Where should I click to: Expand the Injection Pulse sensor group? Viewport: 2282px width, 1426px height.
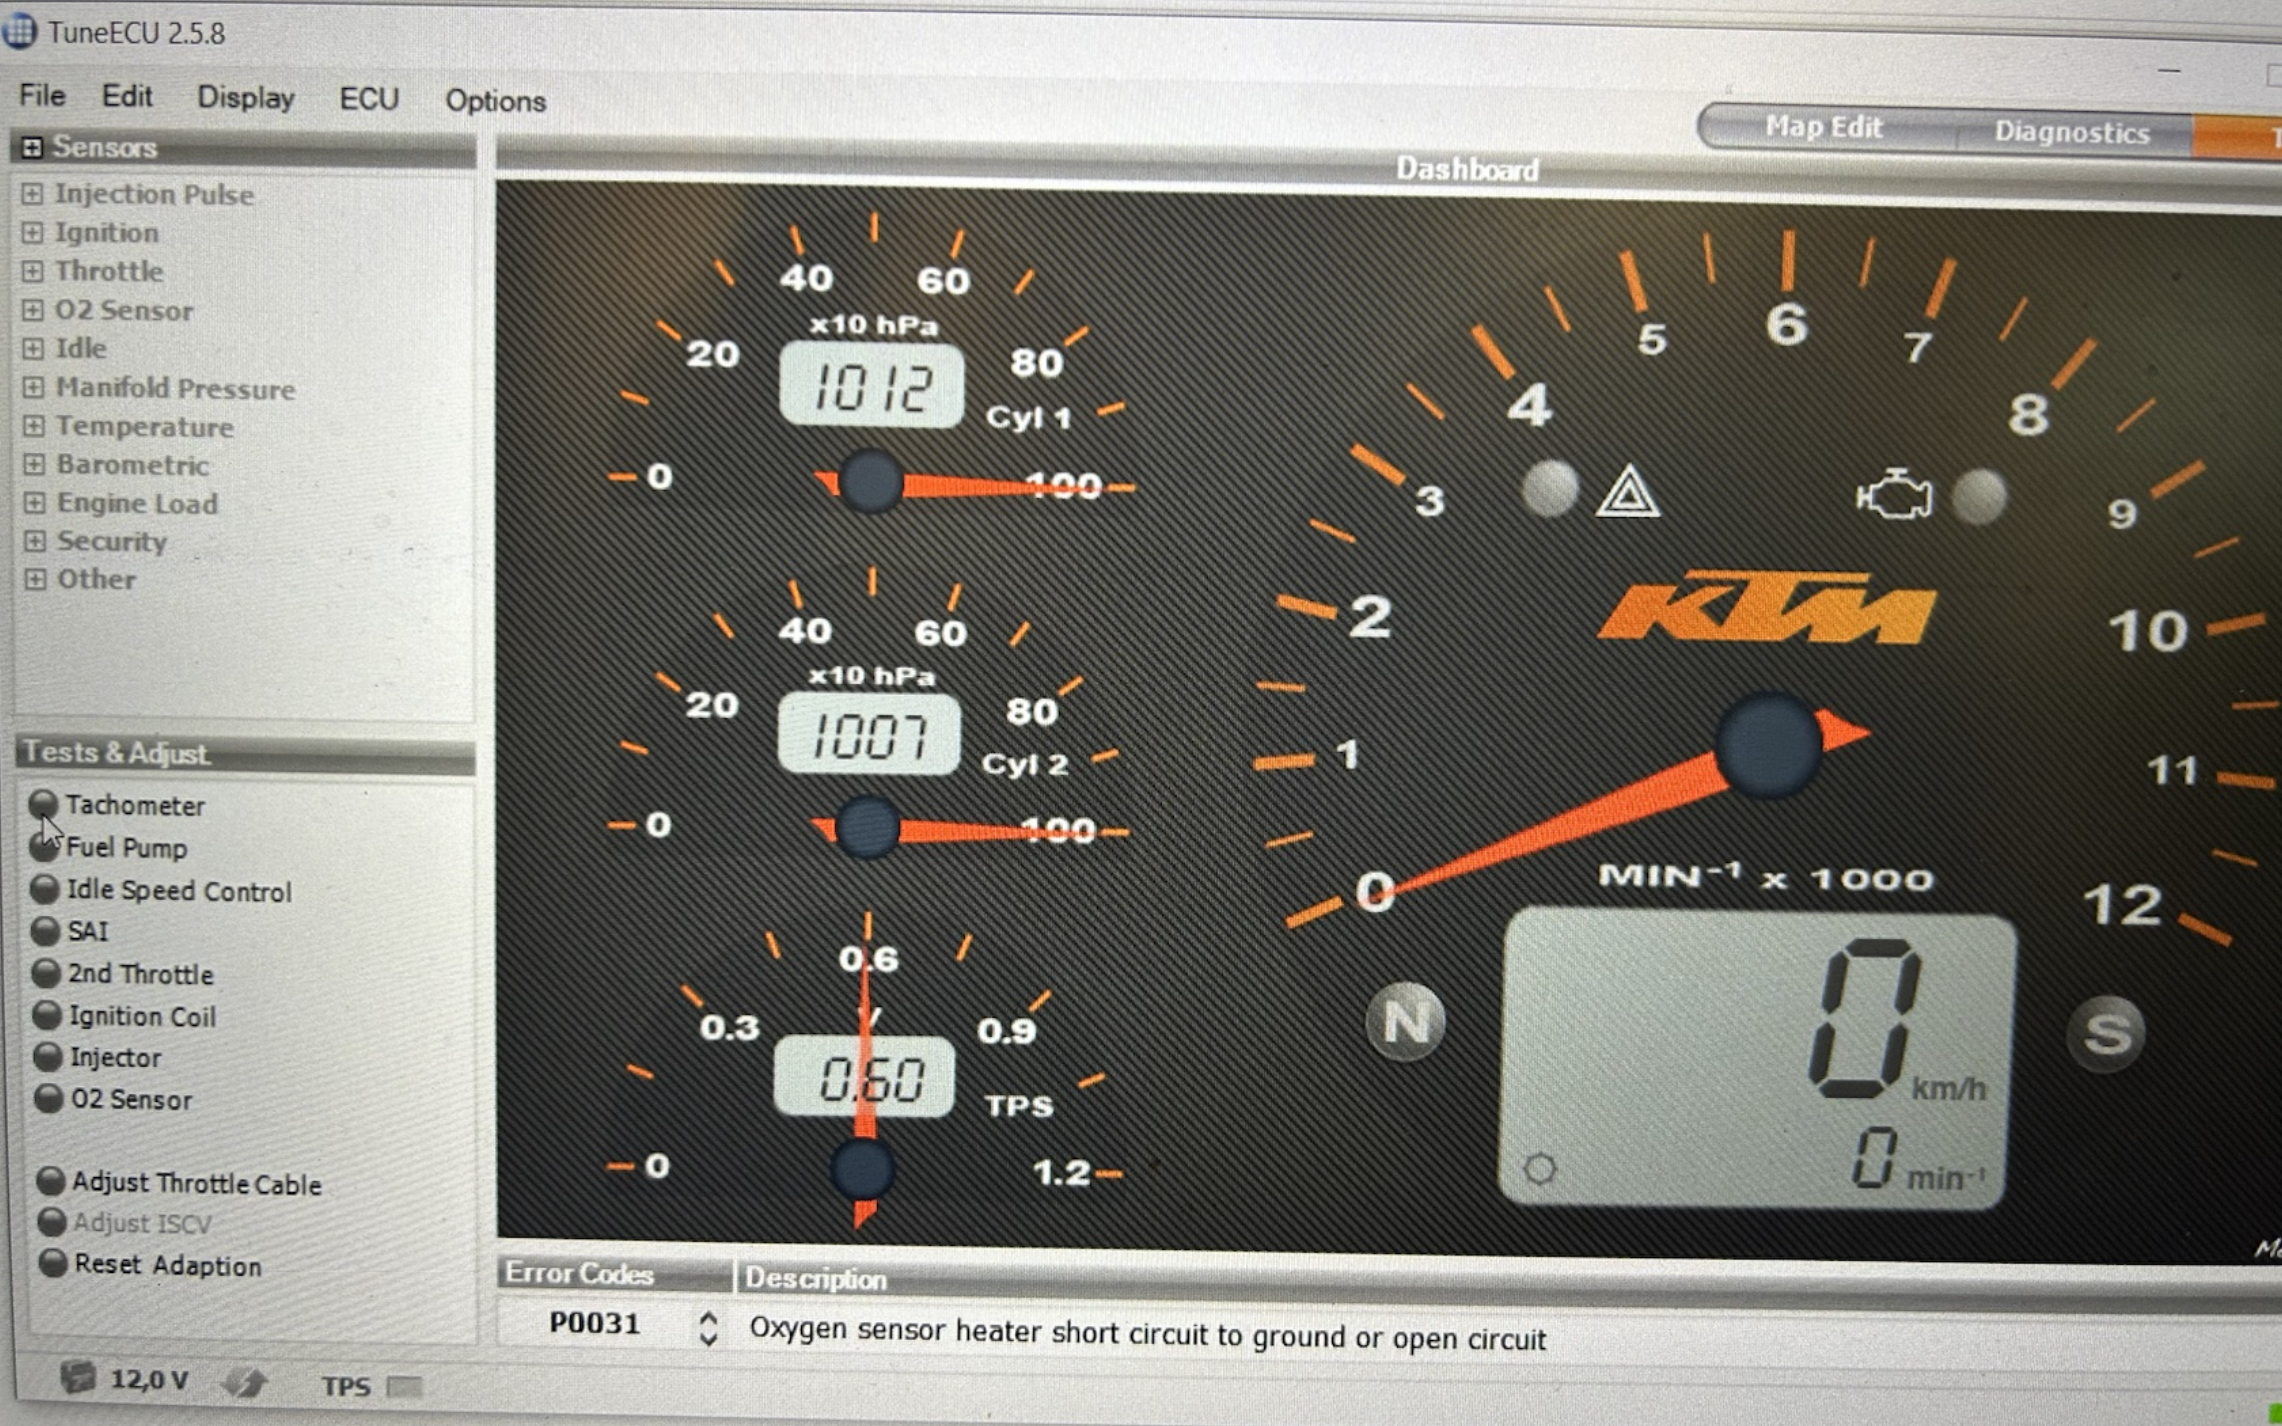[32, 193]
